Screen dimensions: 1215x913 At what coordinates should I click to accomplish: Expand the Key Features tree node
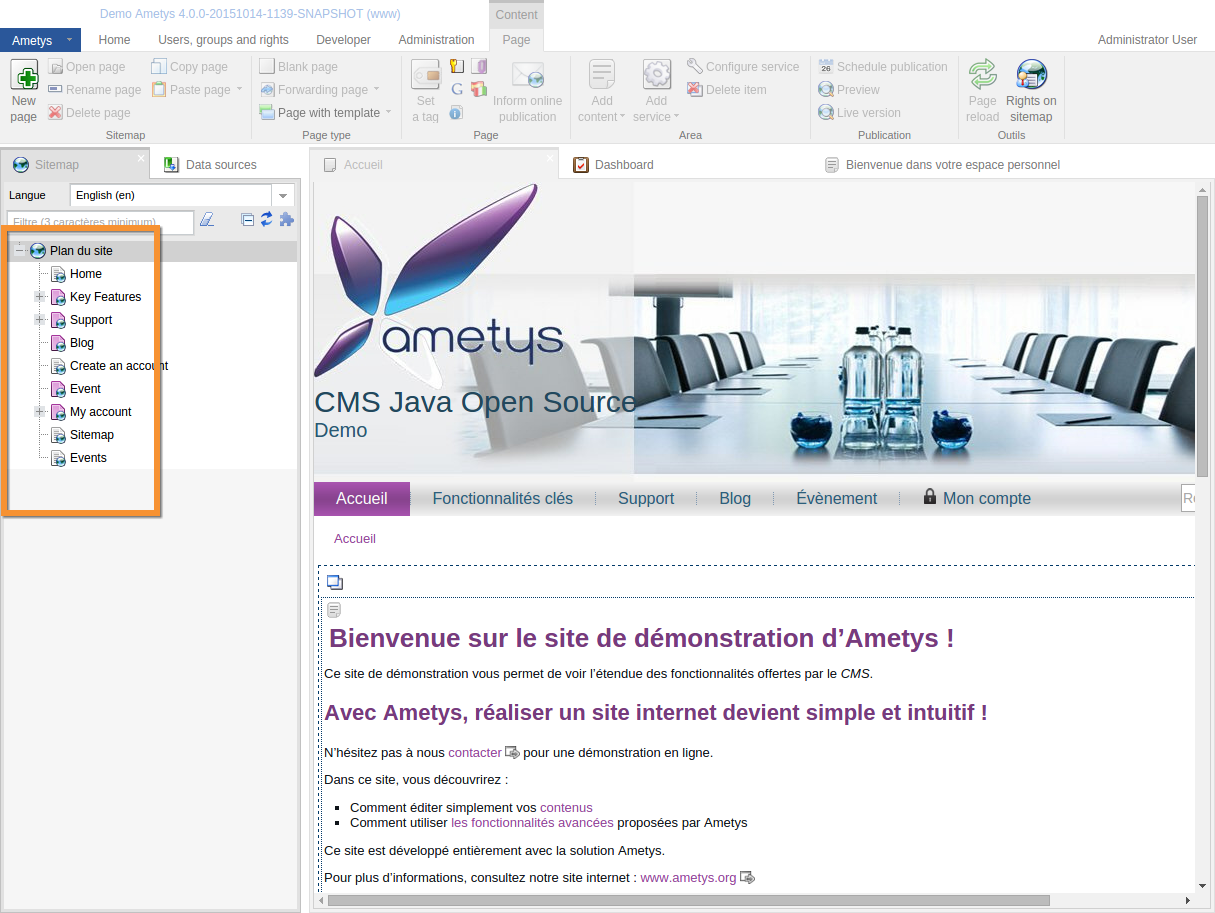[x=40, y=297]
